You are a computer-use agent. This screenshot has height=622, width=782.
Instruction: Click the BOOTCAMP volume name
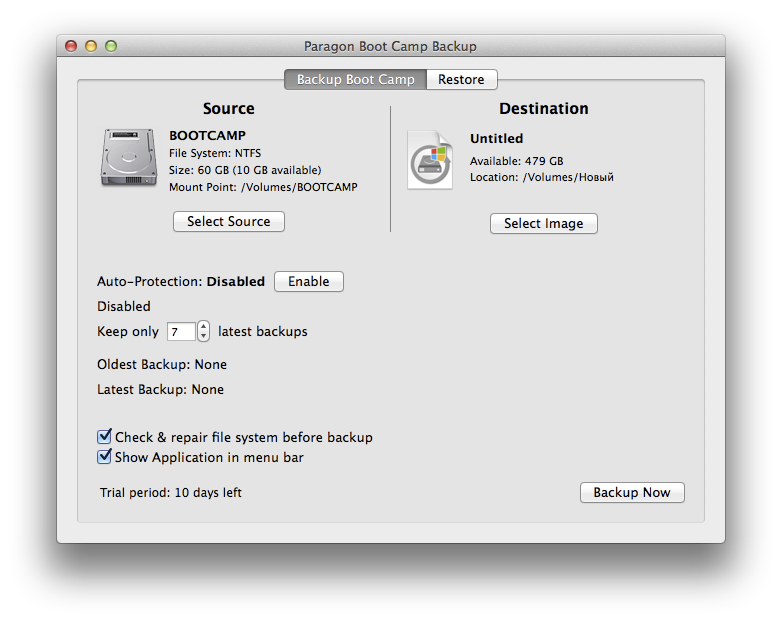click(x=207, y=135)
